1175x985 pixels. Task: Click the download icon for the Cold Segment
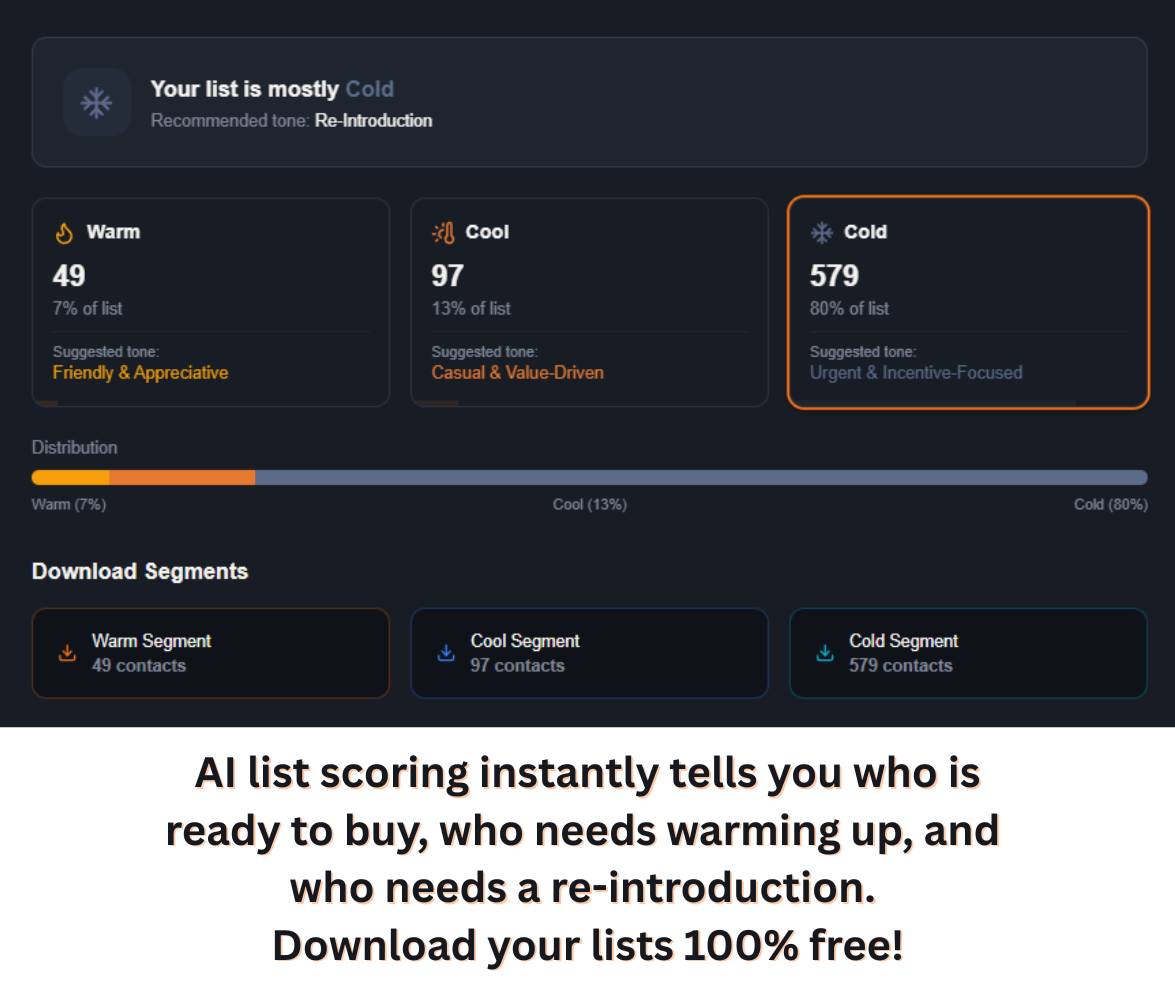(824, 652)
